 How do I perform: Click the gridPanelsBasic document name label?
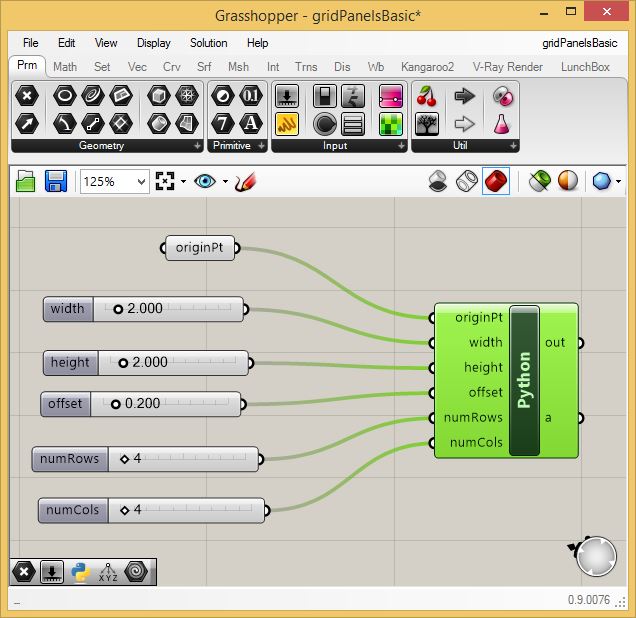pos(580,43)
